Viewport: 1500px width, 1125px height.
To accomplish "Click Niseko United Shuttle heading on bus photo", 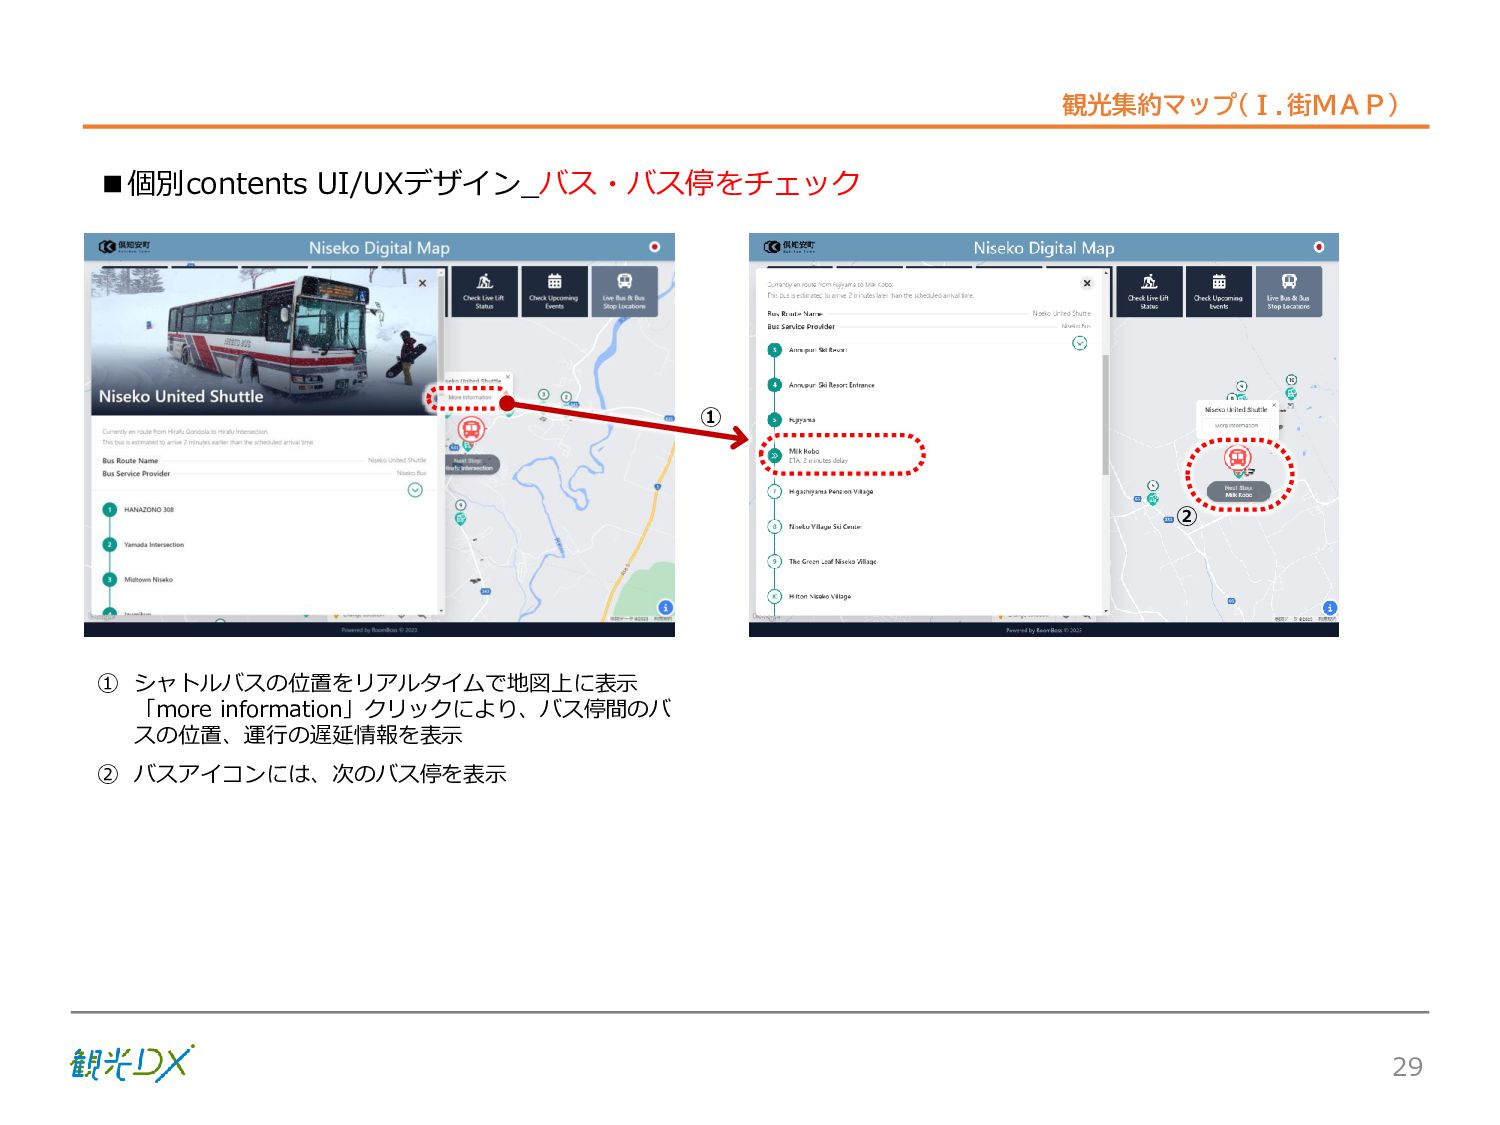I will (x=181, y=396).
